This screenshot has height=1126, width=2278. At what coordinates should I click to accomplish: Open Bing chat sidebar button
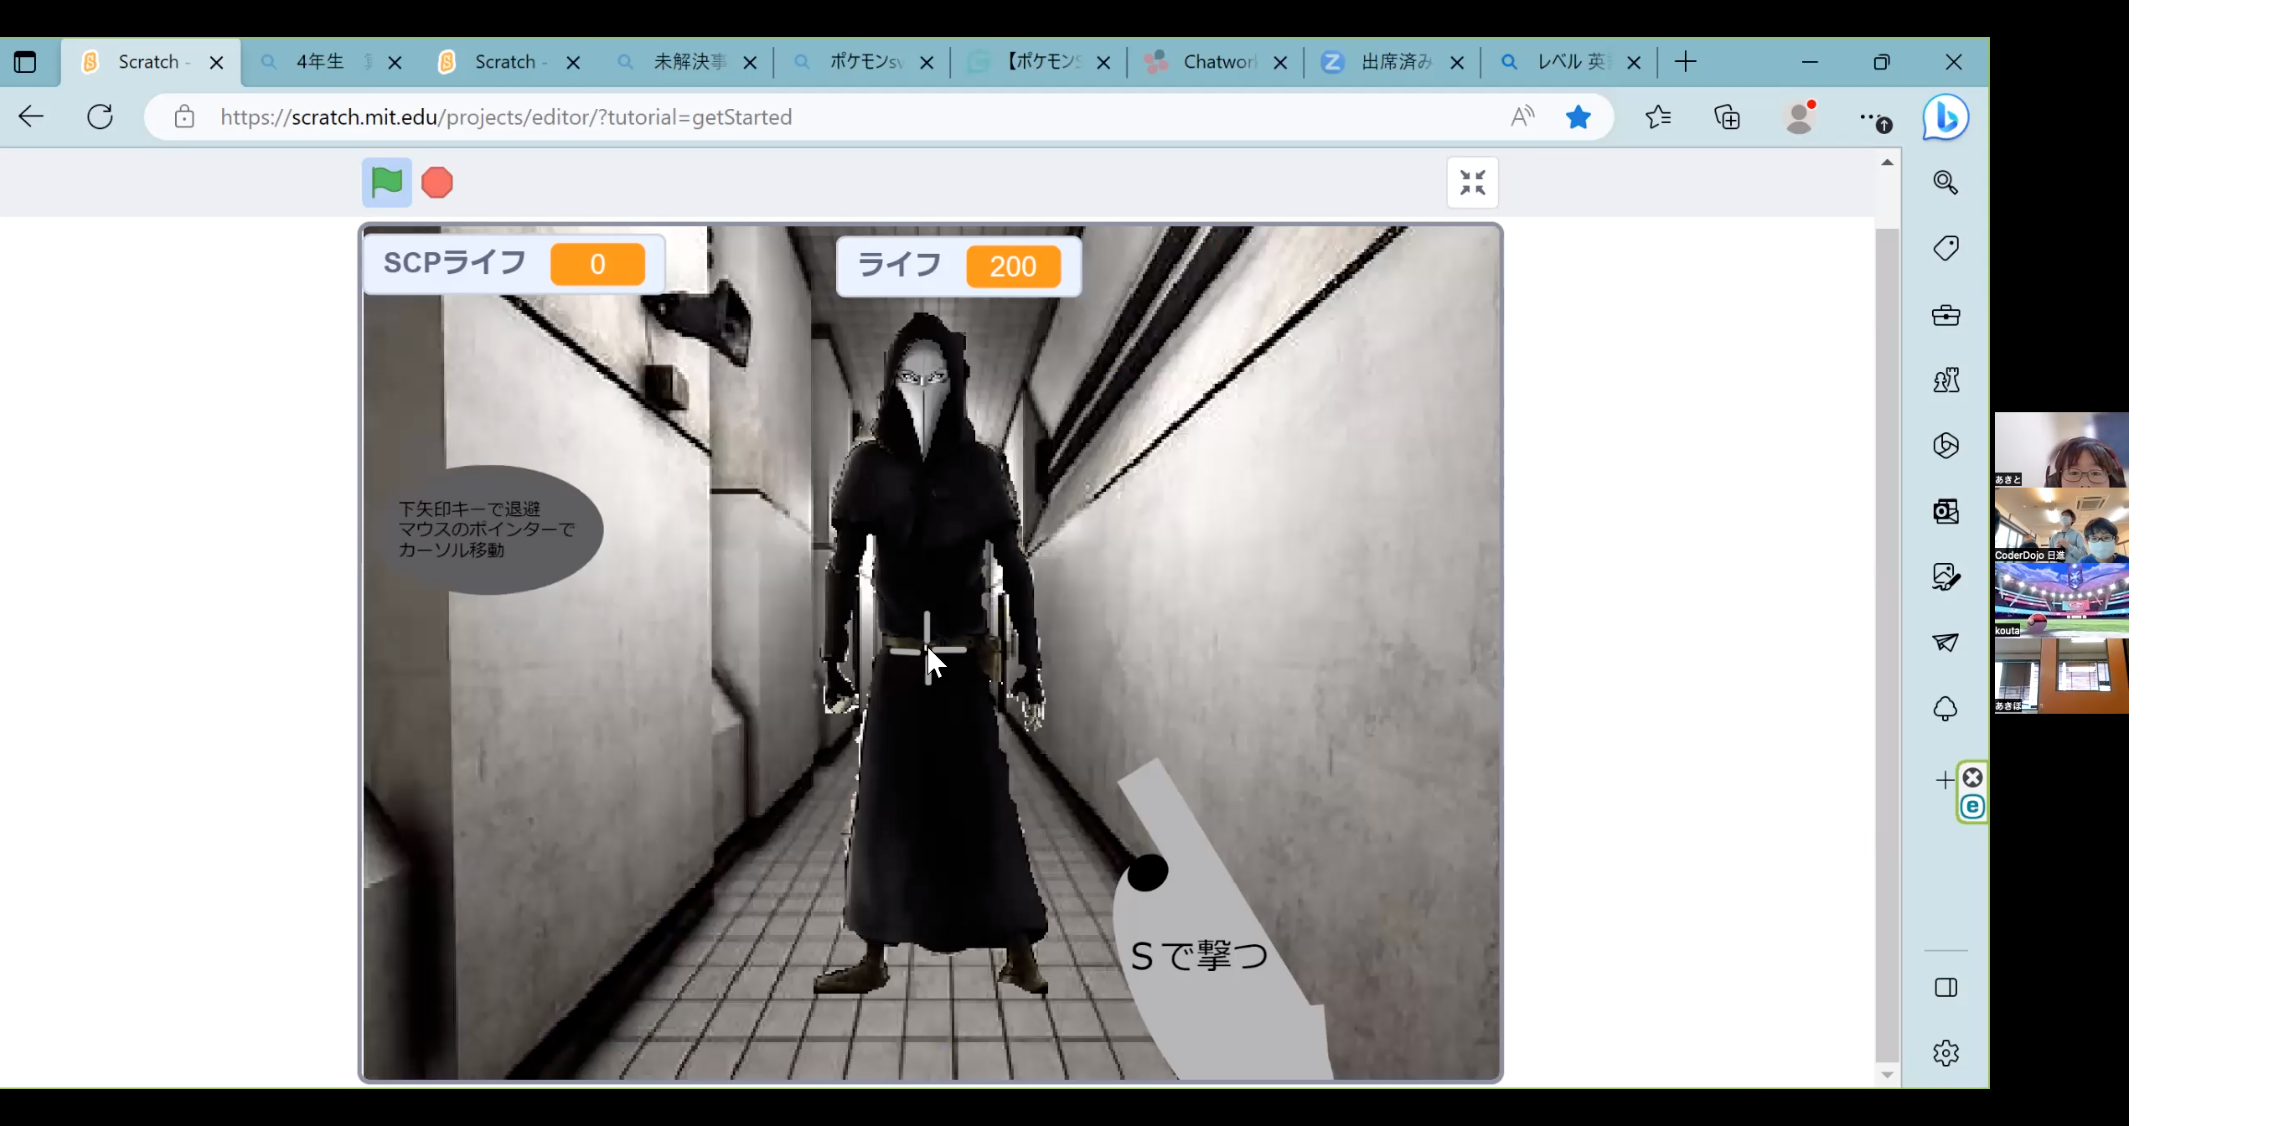1945,118
